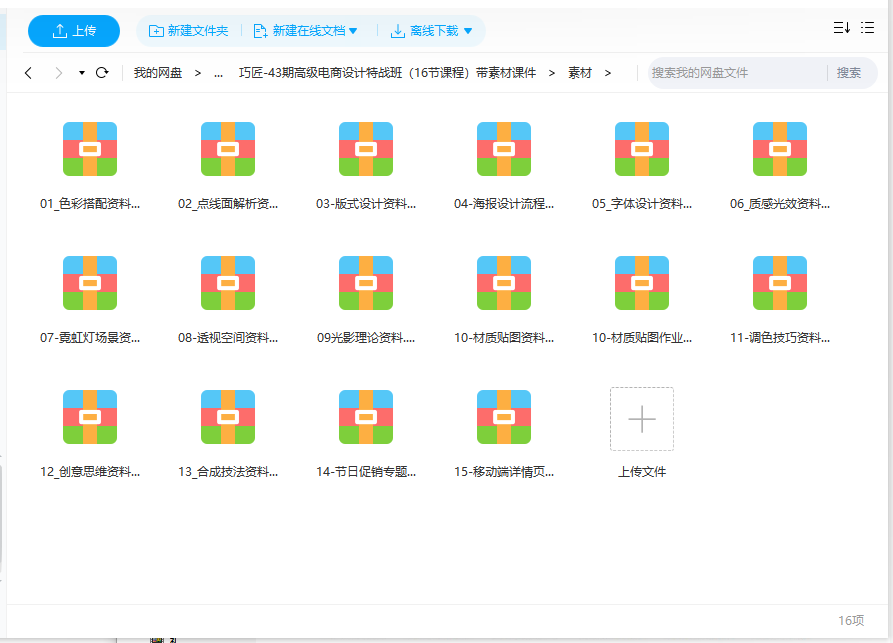Click the 12_创意思维资料... file name

pos(90,471)
